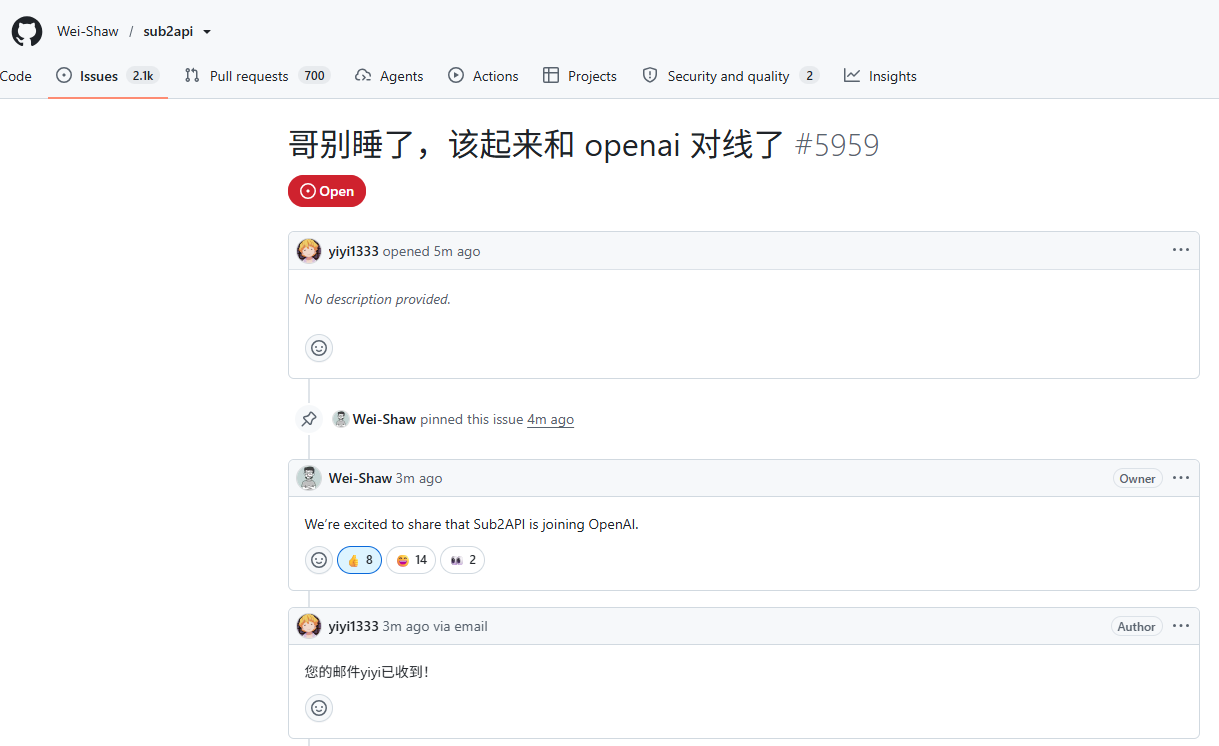Click the red Open status badge
The image size is (1219, 746).
pos(327,191)
